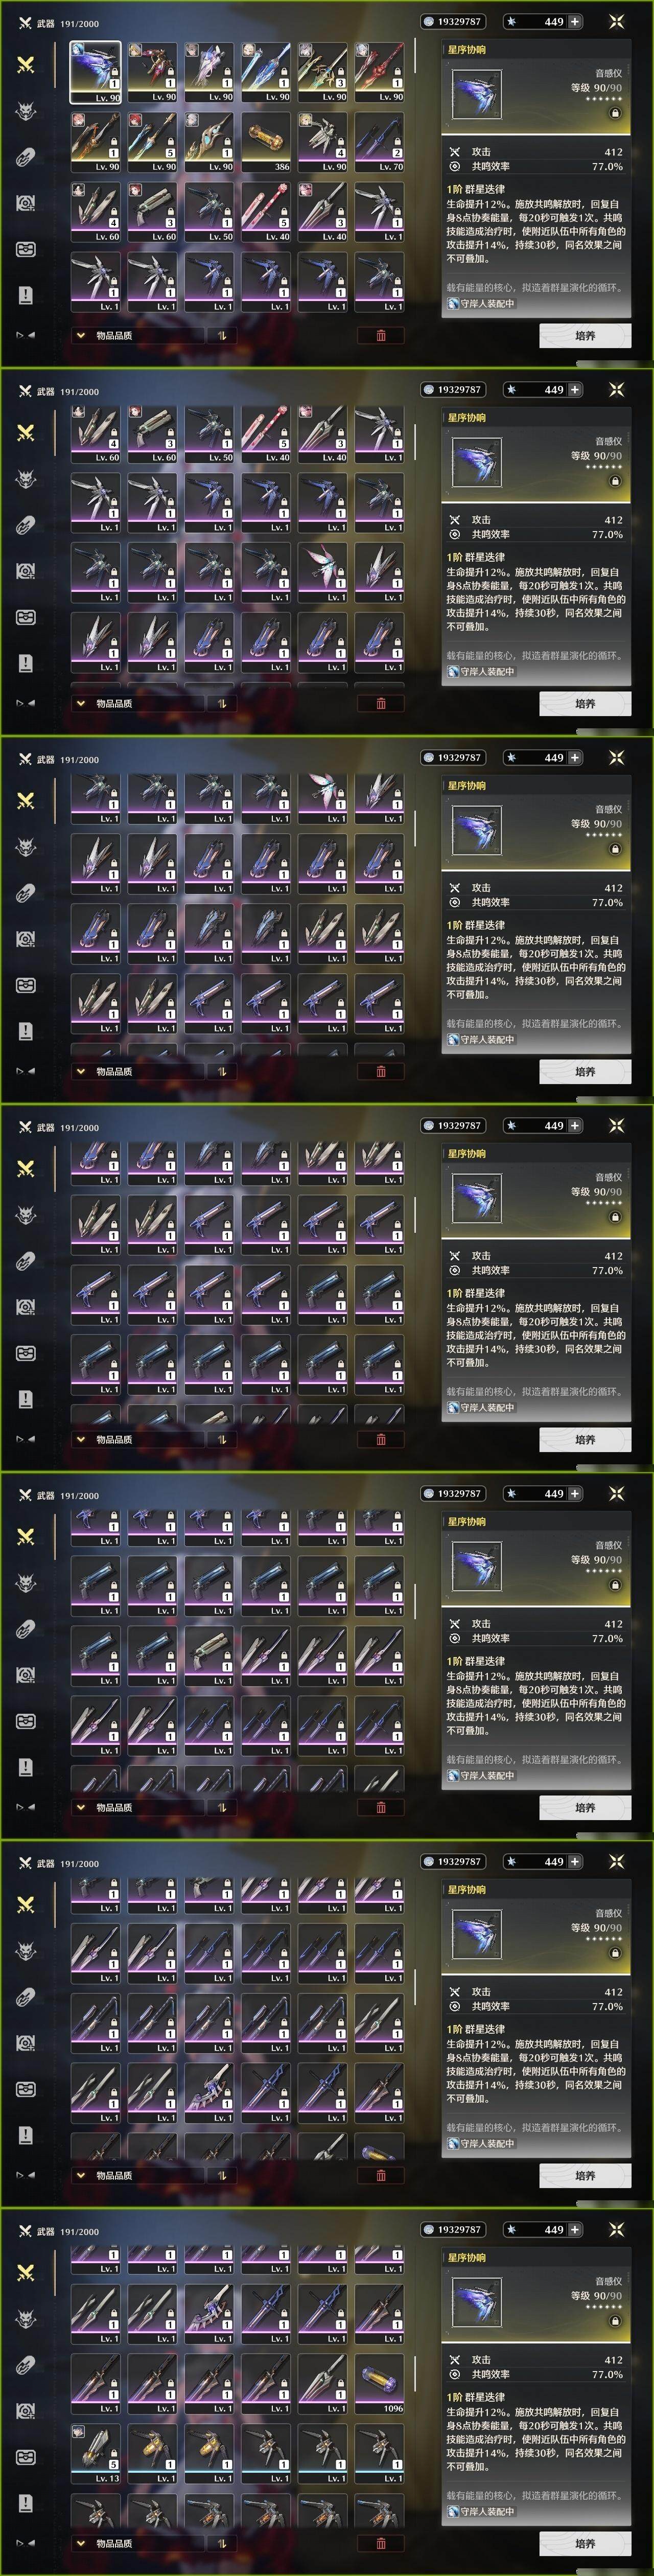Click the plus button beside 449 in first panel

tap(575, 21)
